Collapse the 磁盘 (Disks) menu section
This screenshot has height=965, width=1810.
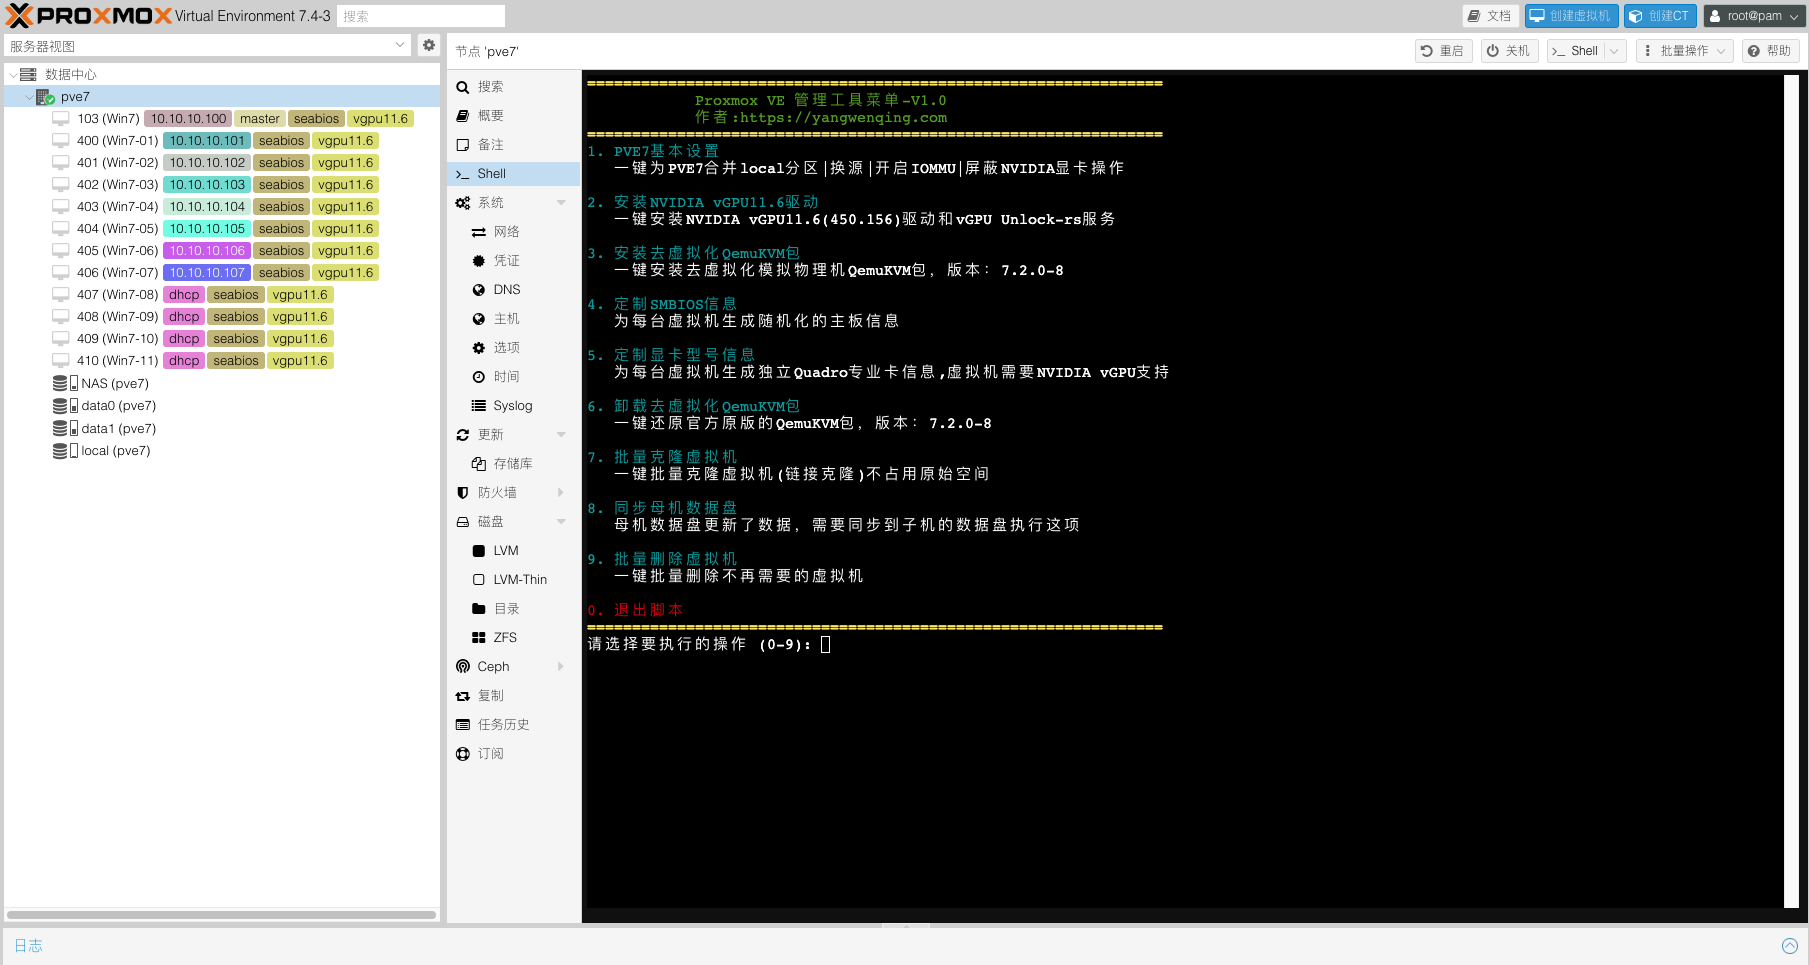[x=561, y=522]
